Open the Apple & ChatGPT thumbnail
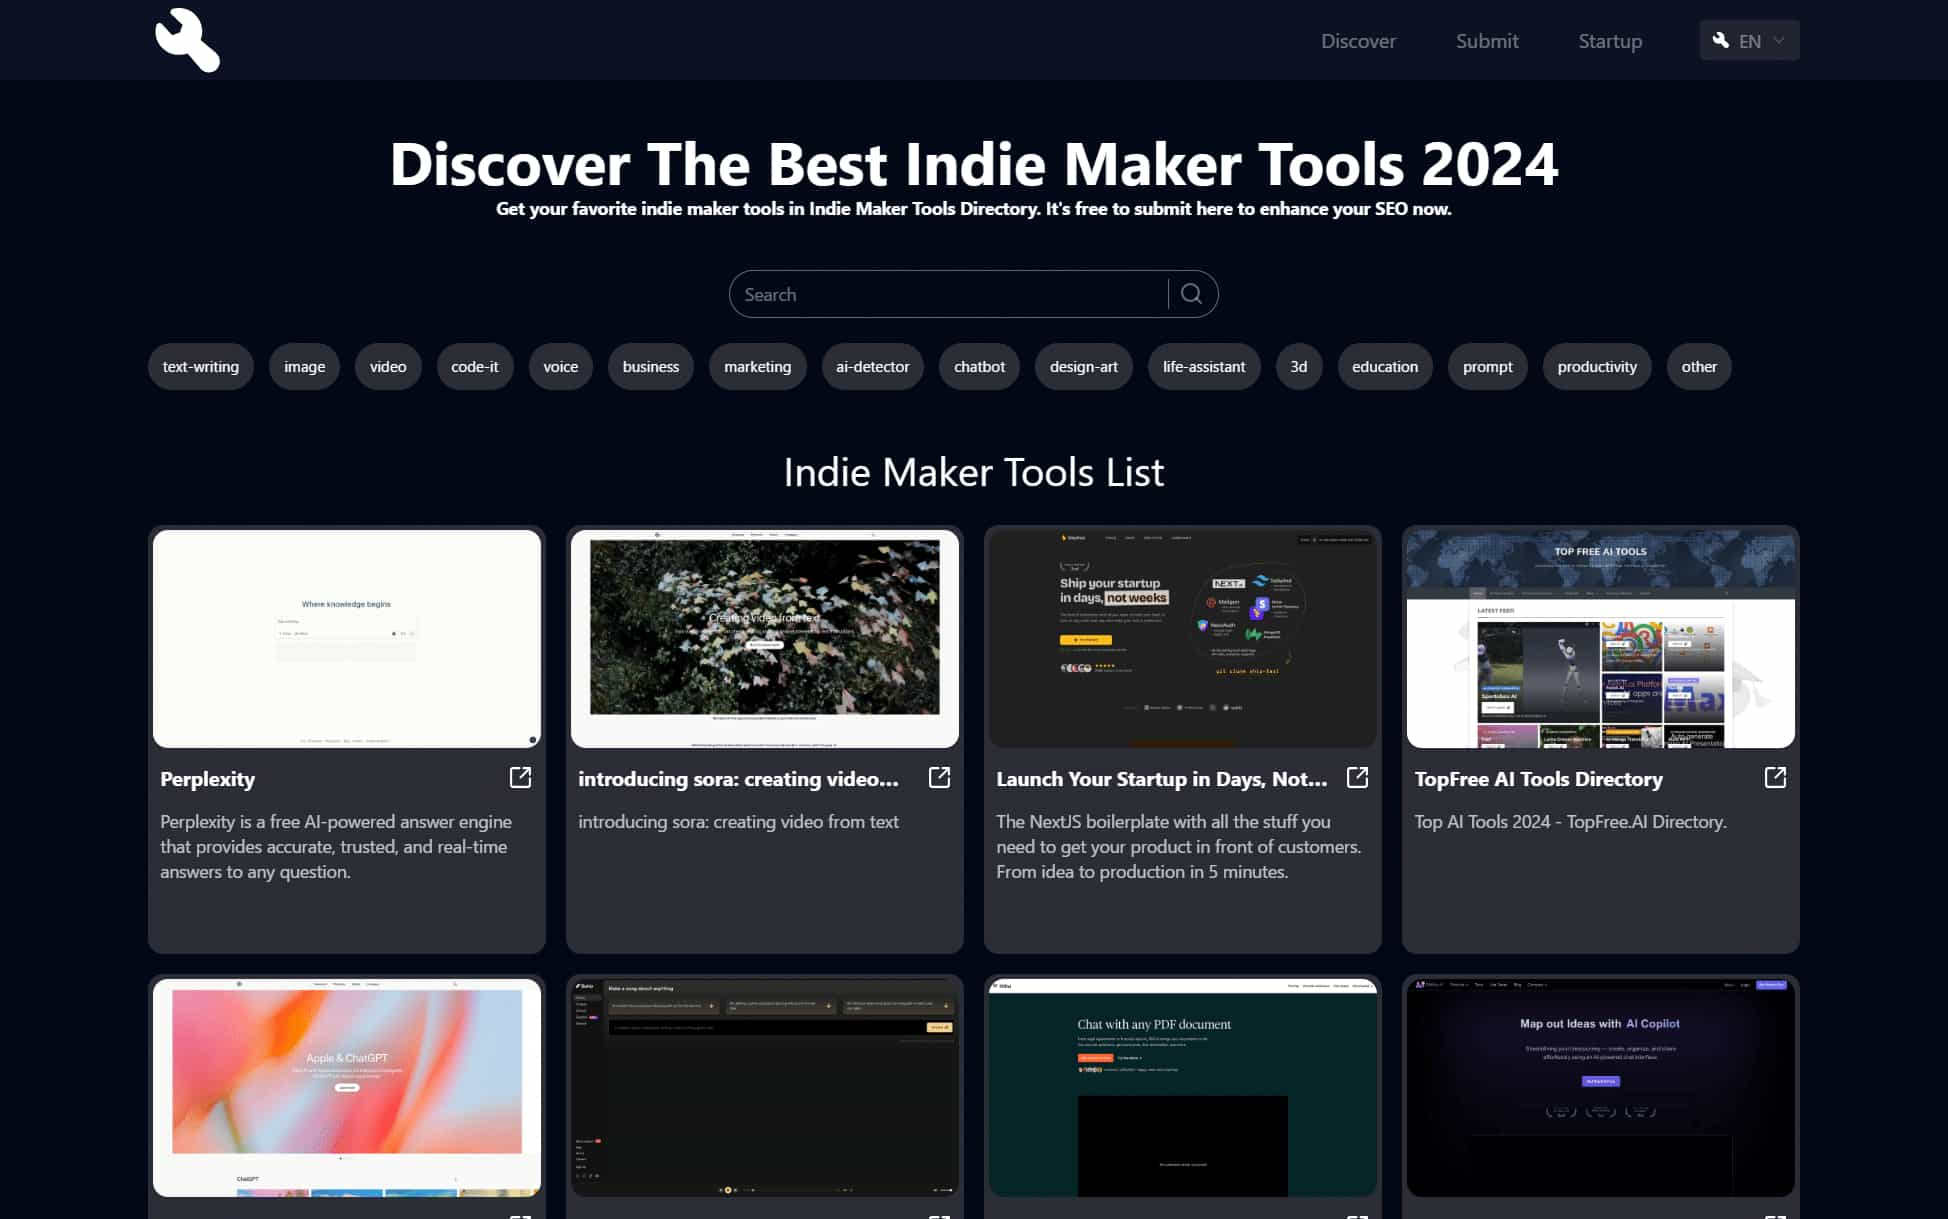Image resolution: width=1948 pixels, height=1219 pixels. pos(347,1087)
